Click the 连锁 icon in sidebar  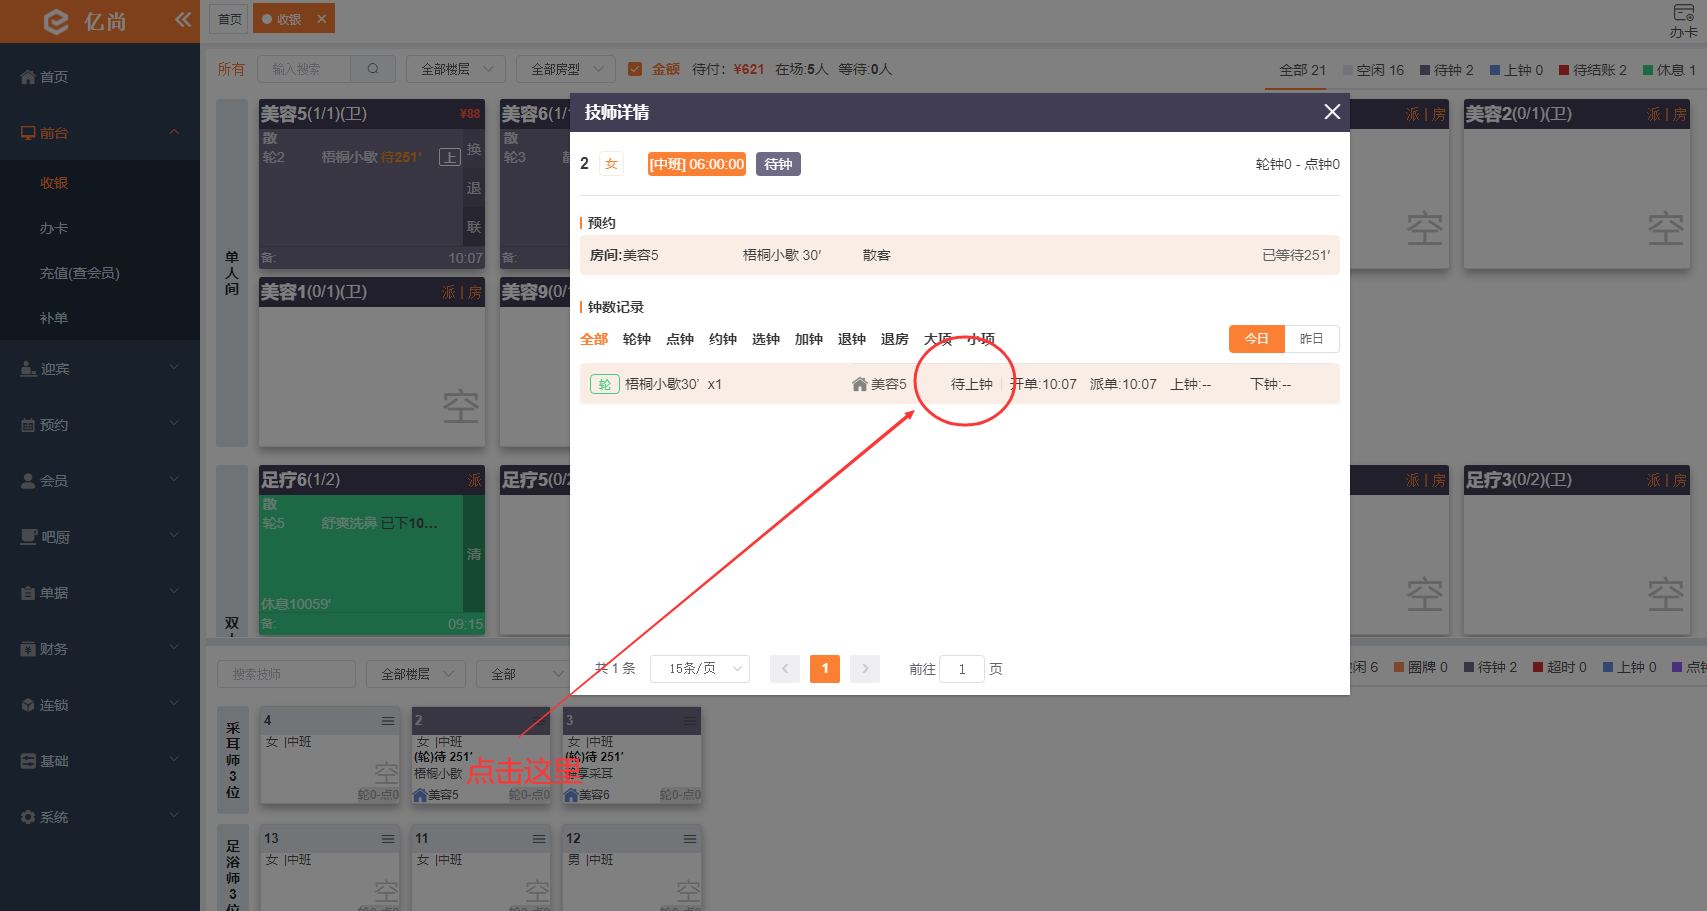coord(28,705)
